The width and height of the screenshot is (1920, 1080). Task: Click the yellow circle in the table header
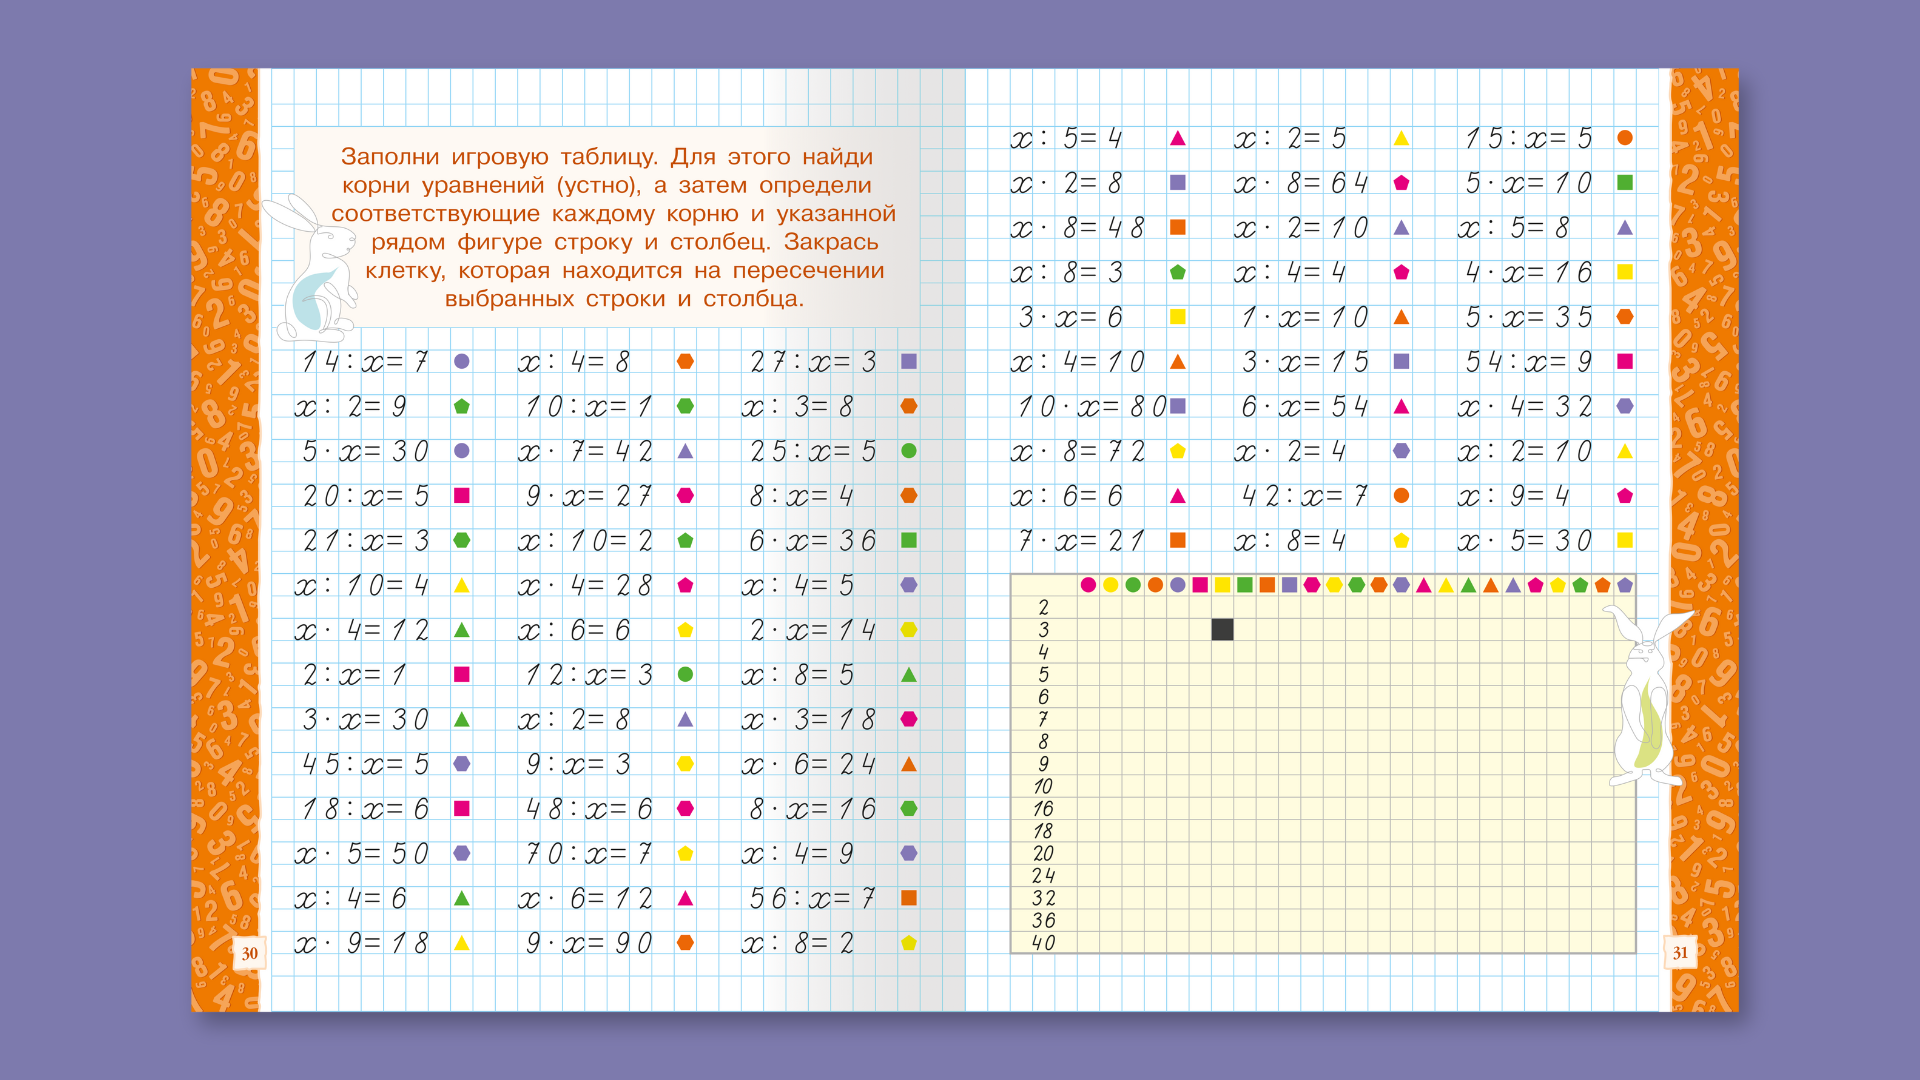1110,585
